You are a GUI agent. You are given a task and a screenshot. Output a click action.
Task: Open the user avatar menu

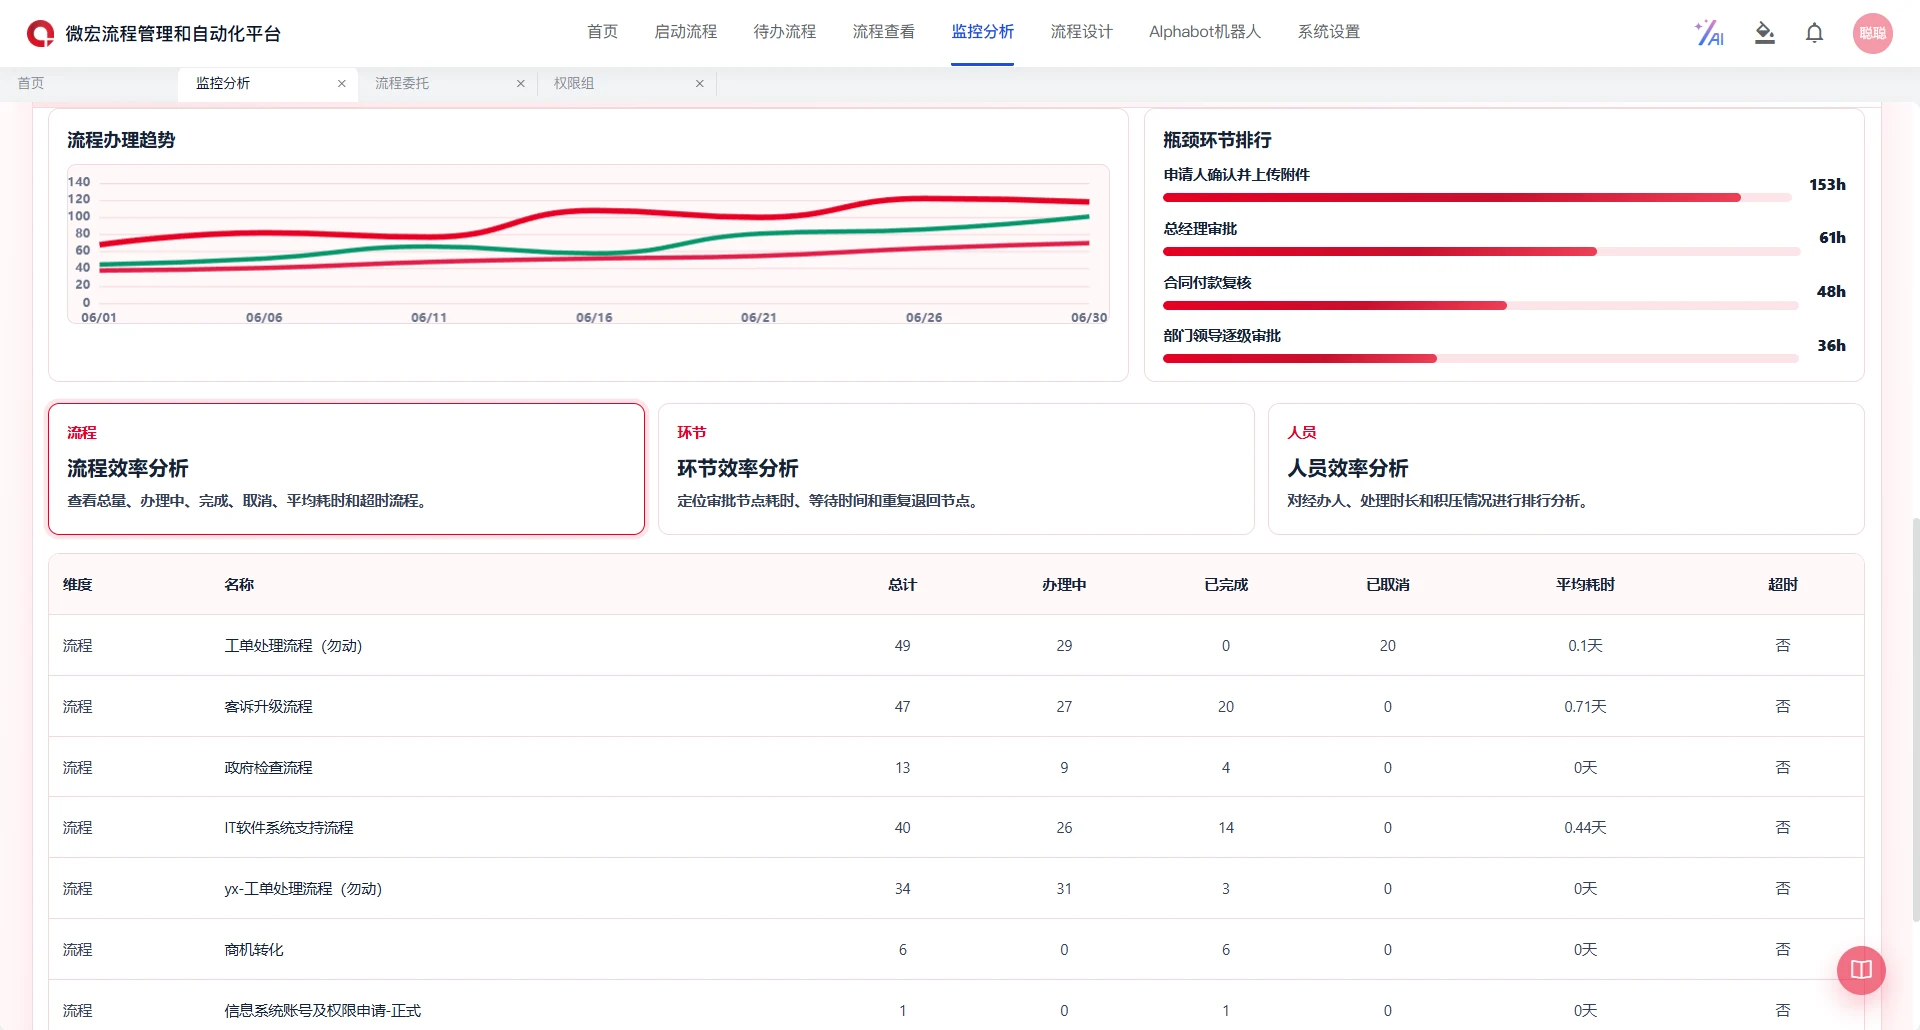[1872, 33]
